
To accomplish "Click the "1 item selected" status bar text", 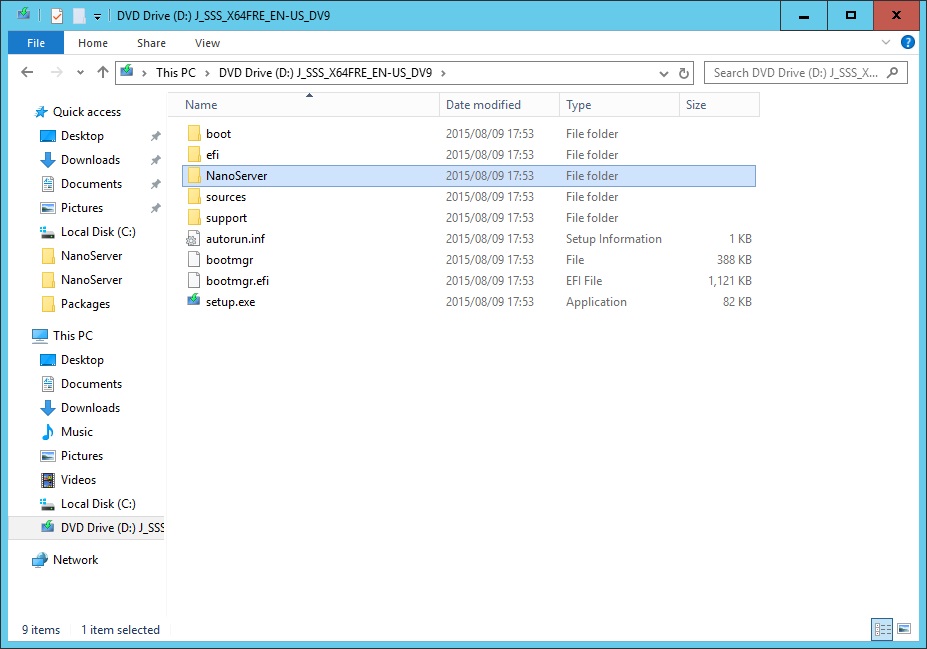I will coord(121,630).
